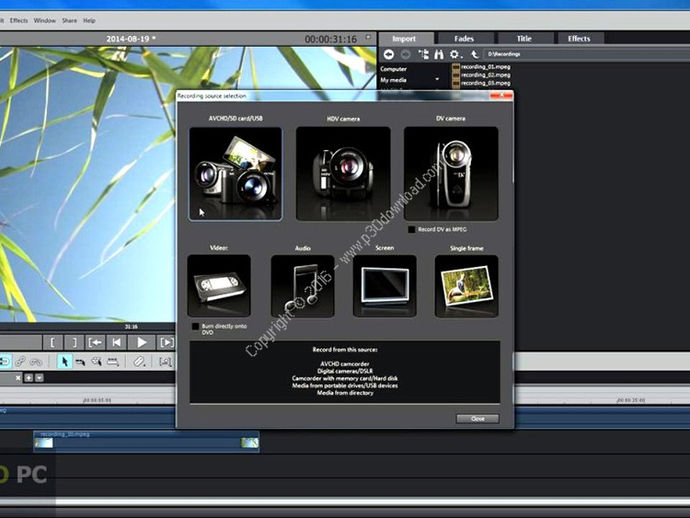This screenshot has width=690, height=518.
Task: Switch to the Effects tab
Action: pos(579,38)
